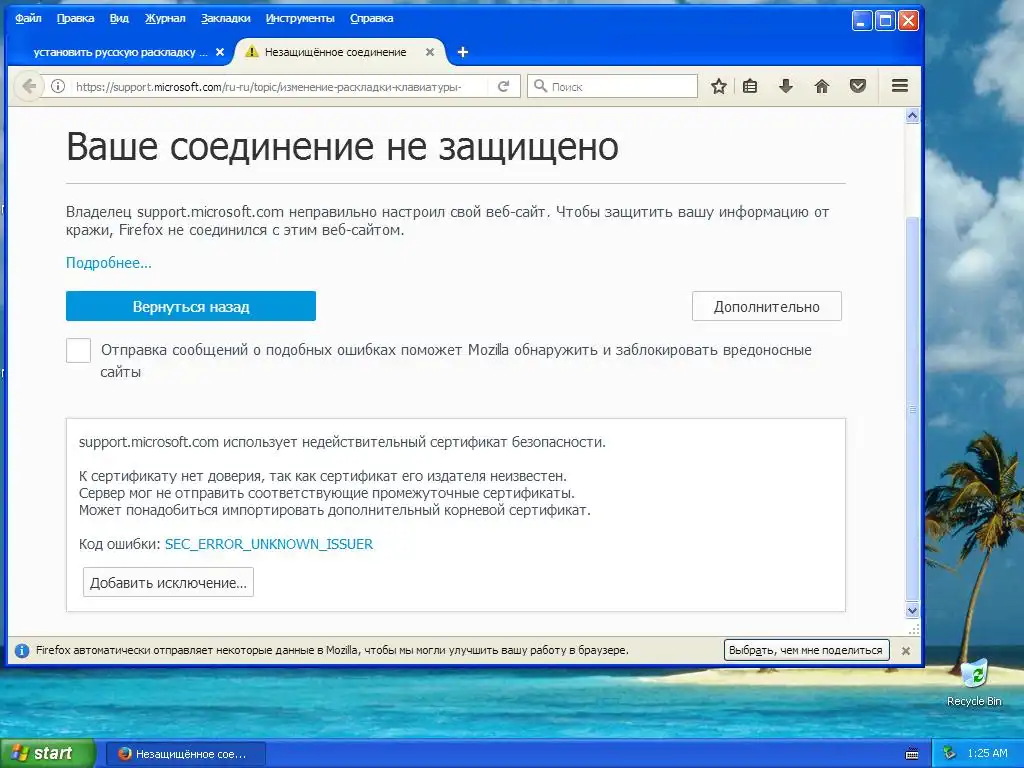Viewport: 1024px width, 768px height.
Task: Enable error report sending checkbox
Action: pos(78,350)
